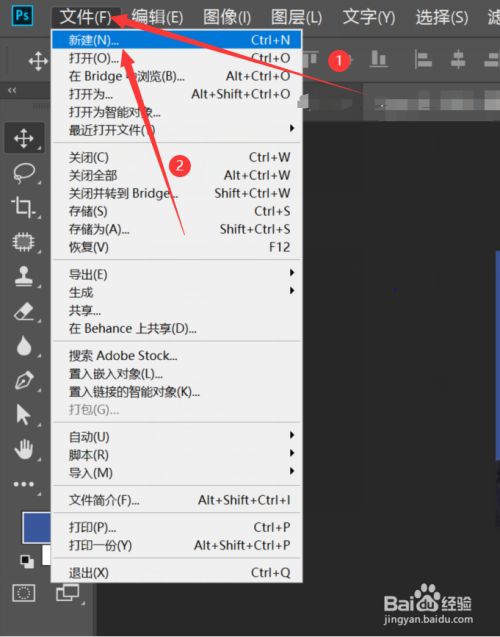Choose 文件简介(F)... menu item
Image resolution: width=500 pixels, height=637 pixels.
point(177,500)
